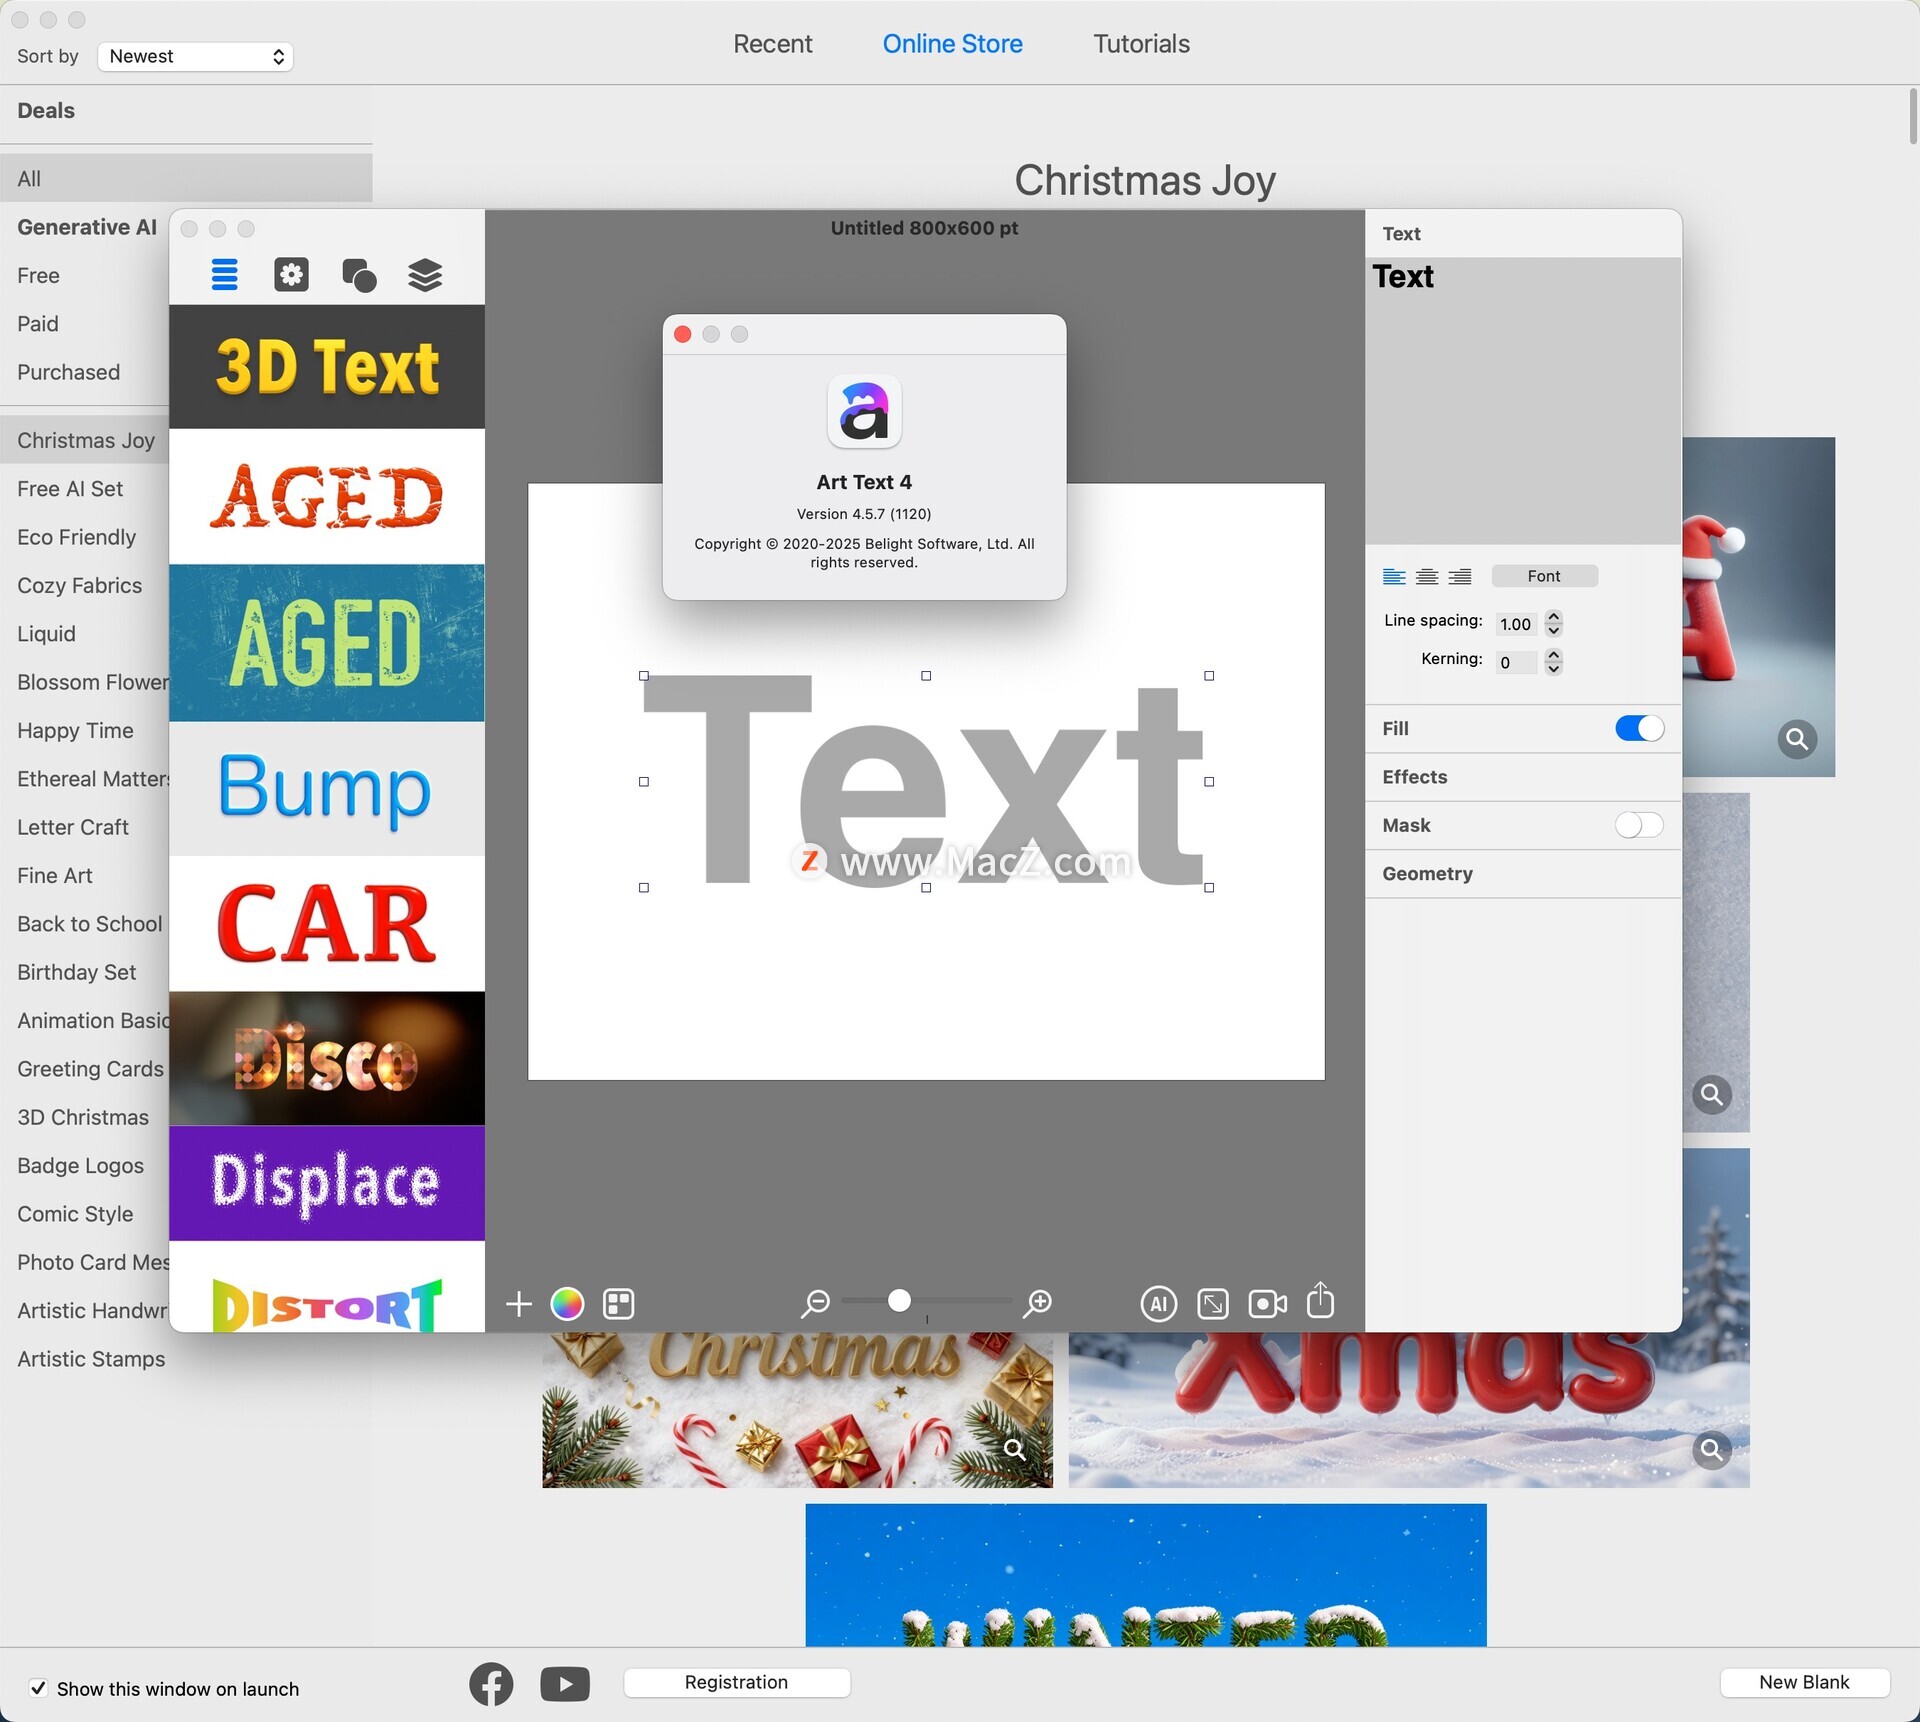
Task: Open the styles list panel icon
Action: click(x=225, y=275)
